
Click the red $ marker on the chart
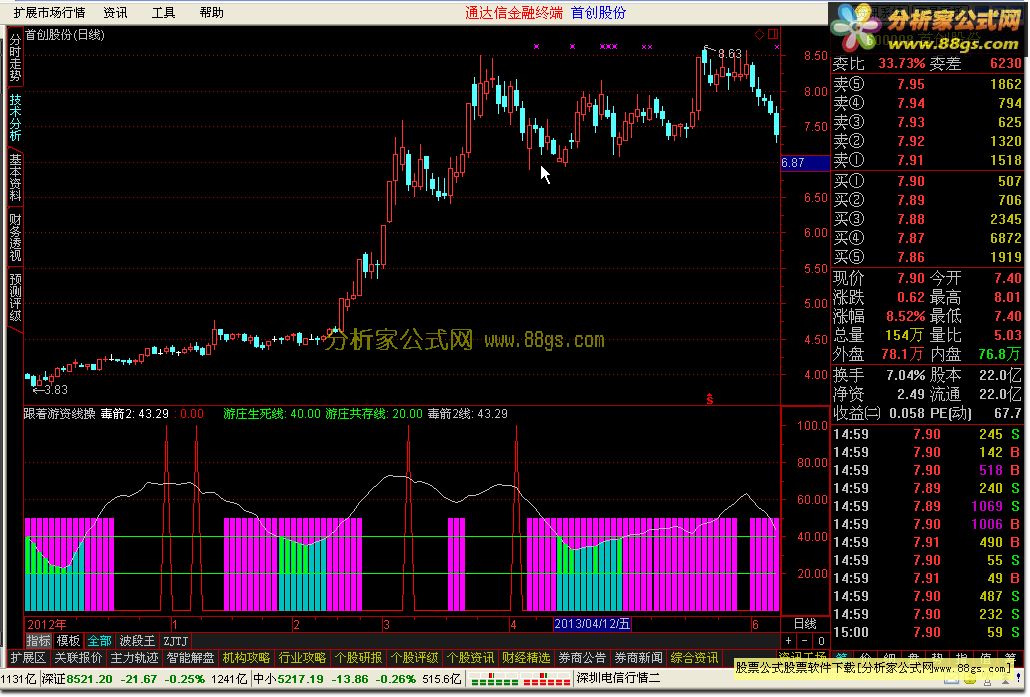pyautogui.click(x=709, y=399)
